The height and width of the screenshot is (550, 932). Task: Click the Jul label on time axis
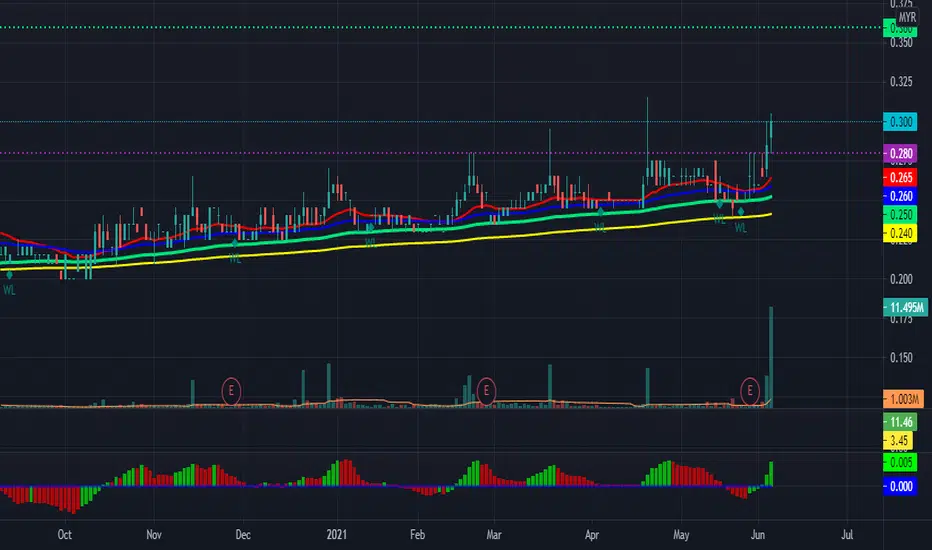tap(847, 535)
